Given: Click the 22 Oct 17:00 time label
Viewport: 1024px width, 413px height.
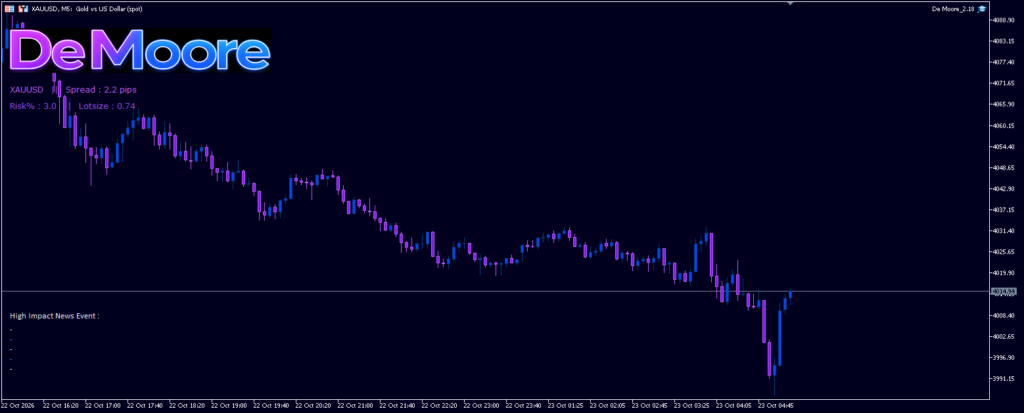Looking at the screenshot, I should 103,405.
